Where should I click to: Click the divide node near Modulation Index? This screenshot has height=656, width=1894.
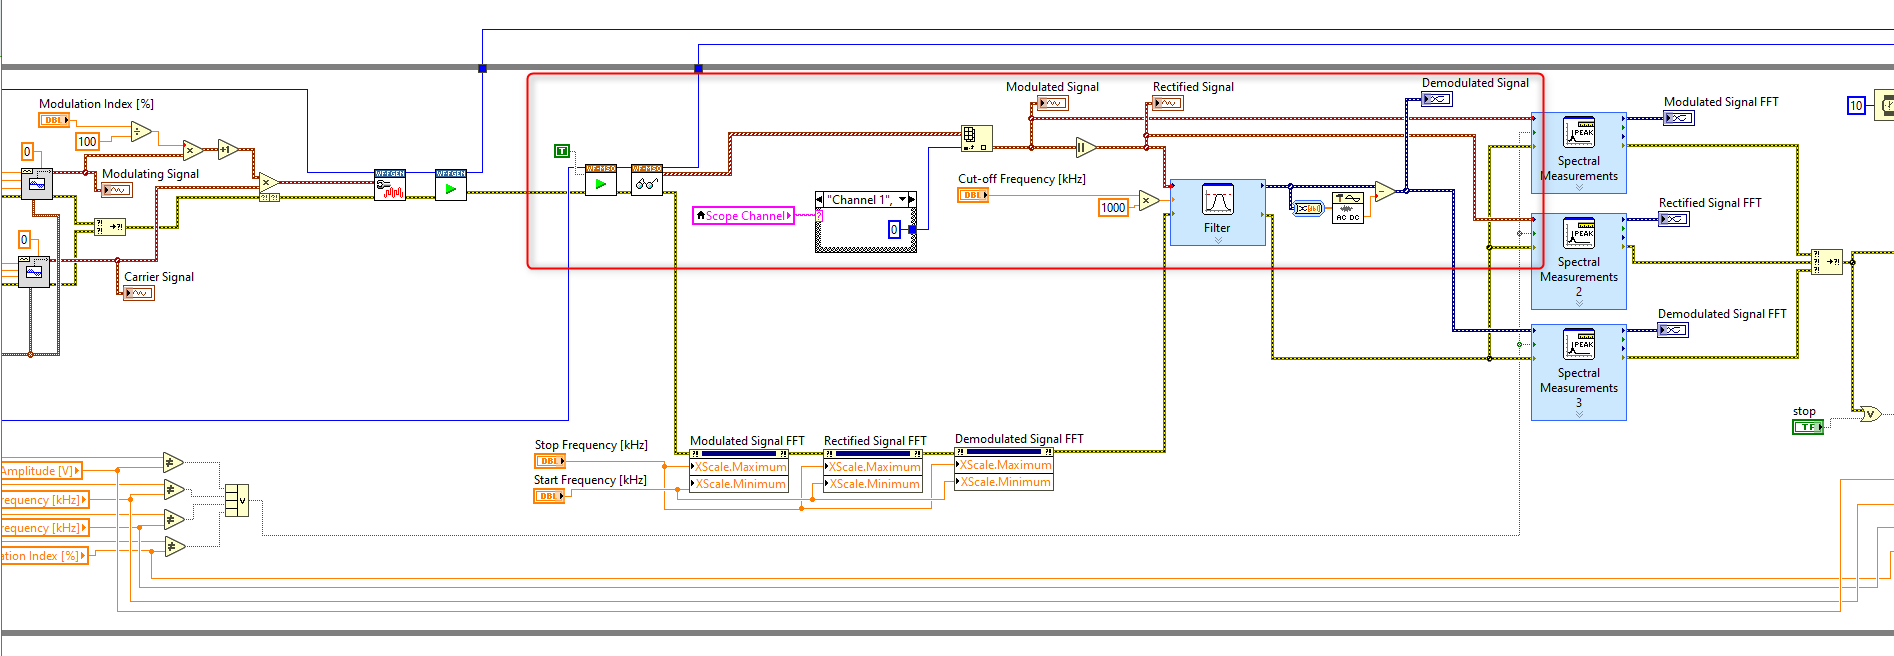(x=141, y=132)
